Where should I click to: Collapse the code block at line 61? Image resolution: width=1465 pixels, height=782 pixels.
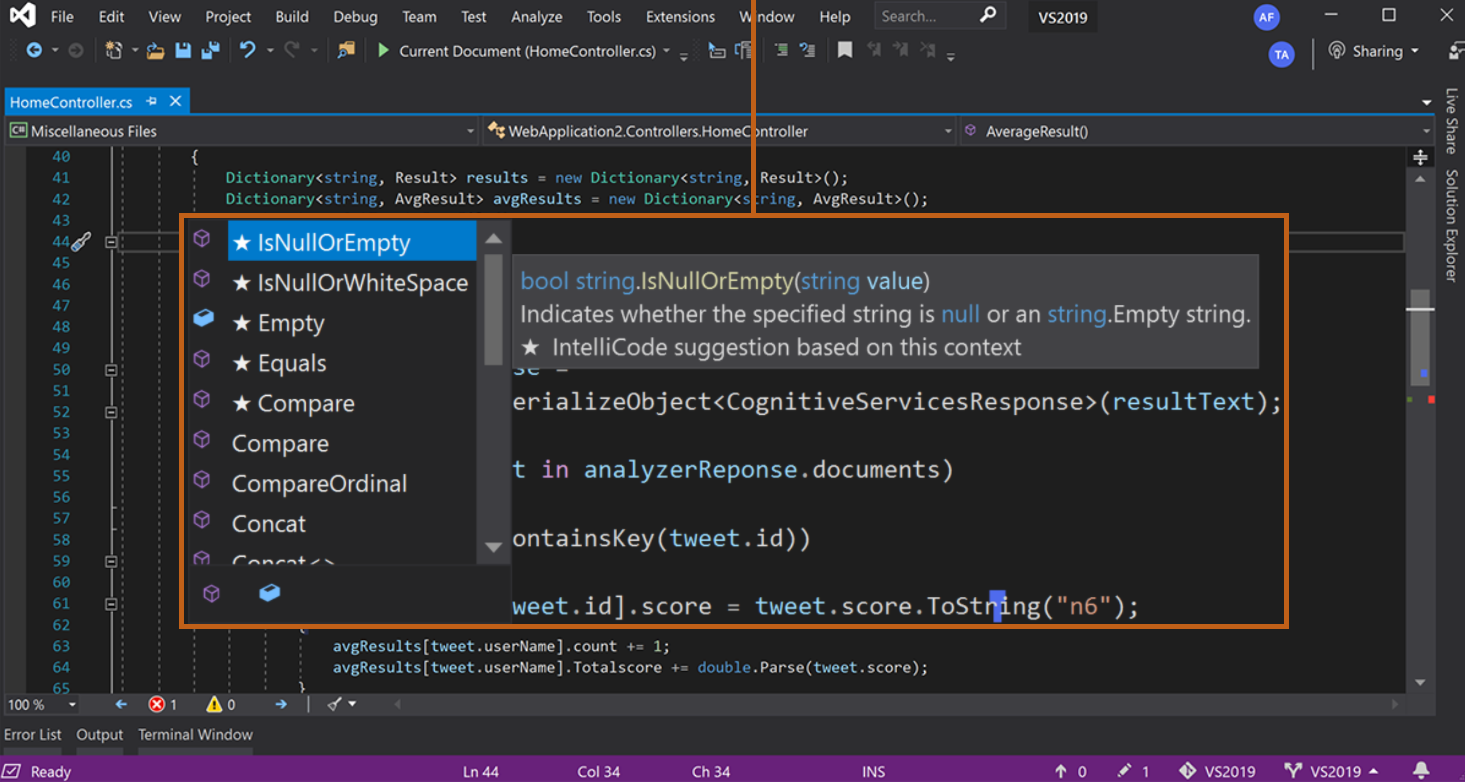click(x=111, y=603)
